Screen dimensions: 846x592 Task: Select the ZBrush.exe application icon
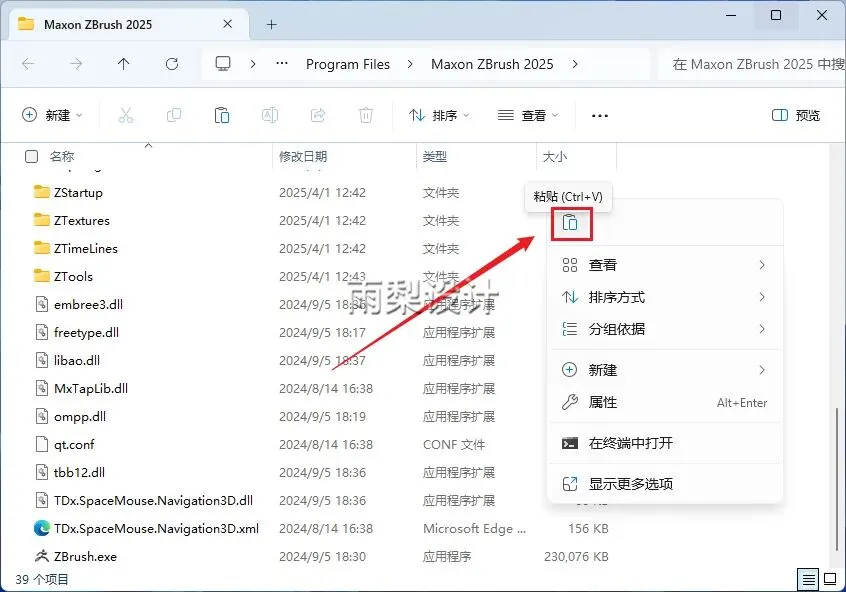coord(42,556)
